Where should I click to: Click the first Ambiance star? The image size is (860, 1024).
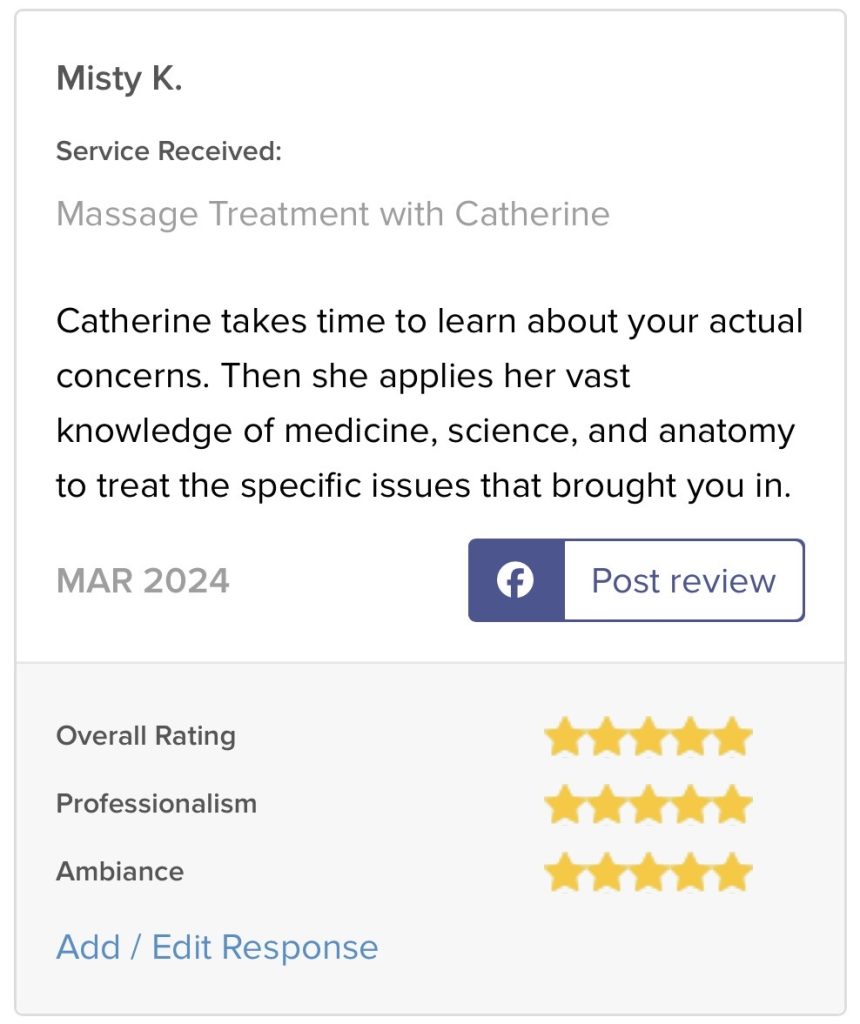(564, 872)
